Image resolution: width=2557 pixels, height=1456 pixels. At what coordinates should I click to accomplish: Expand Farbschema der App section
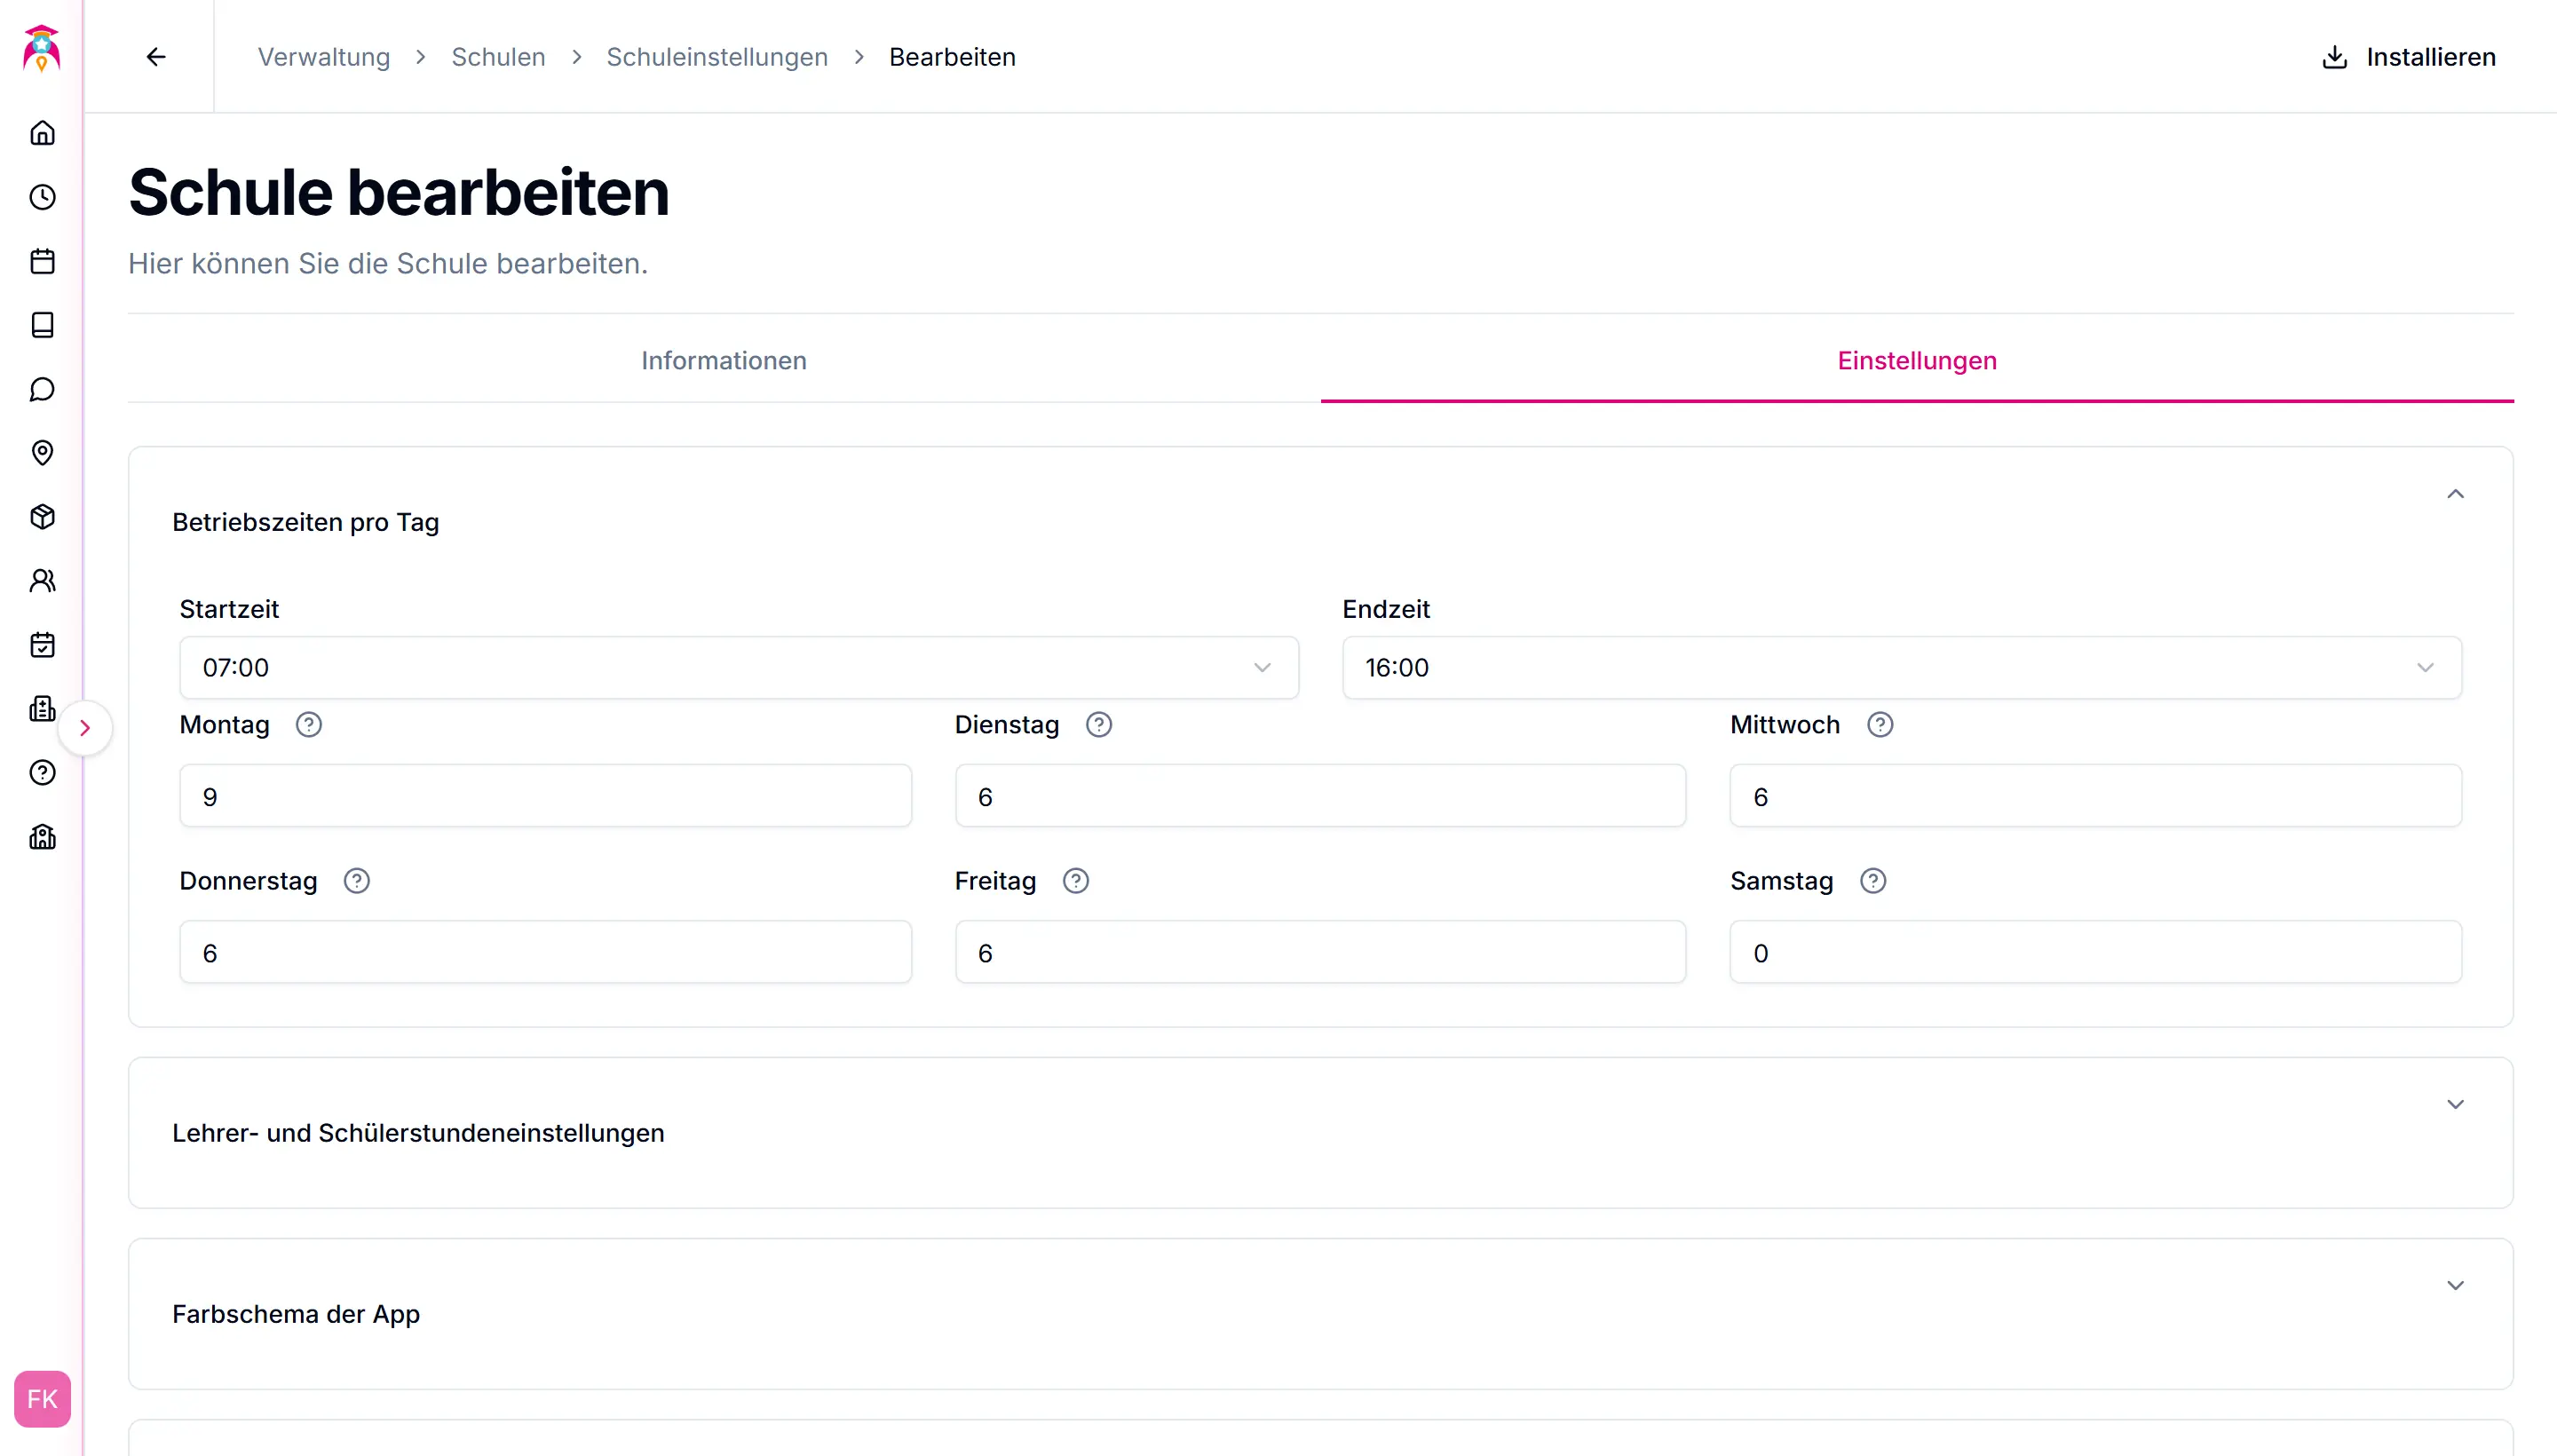pyautogui.click(x=2454, y=1285)
